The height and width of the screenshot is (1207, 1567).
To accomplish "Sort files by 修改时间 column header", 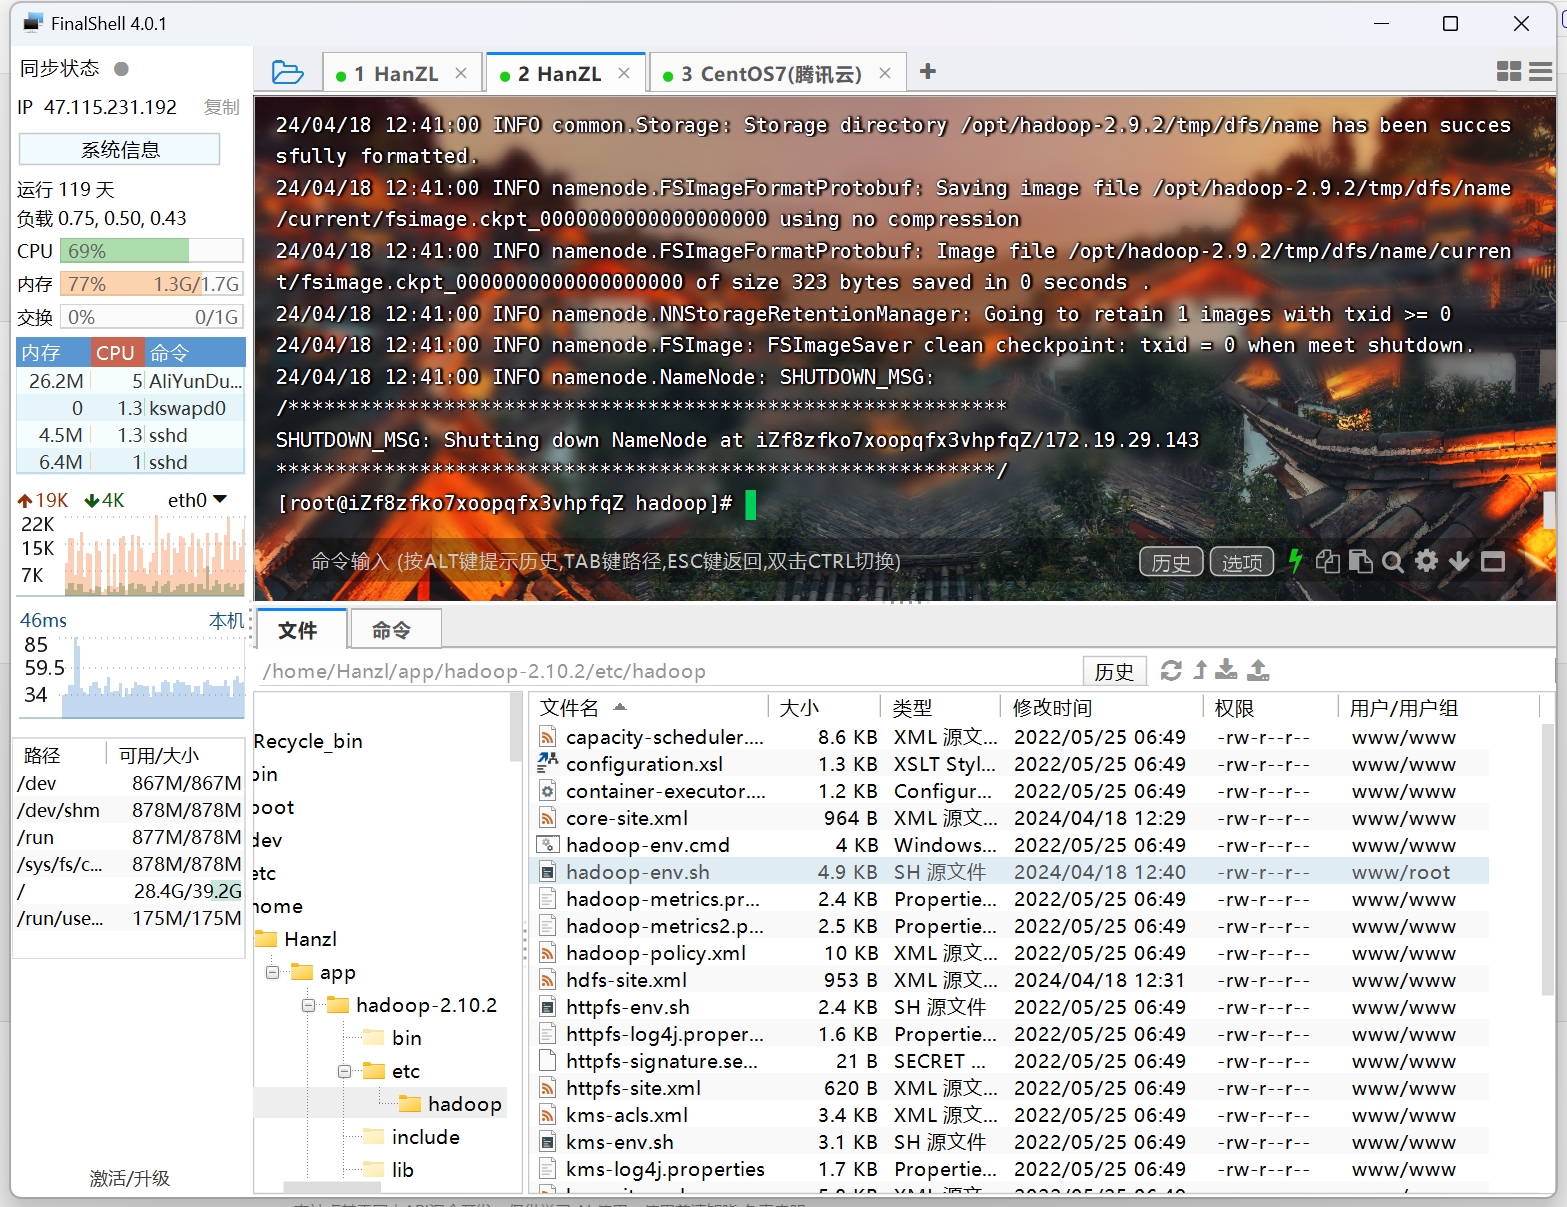I will [x=1101, y=708].
